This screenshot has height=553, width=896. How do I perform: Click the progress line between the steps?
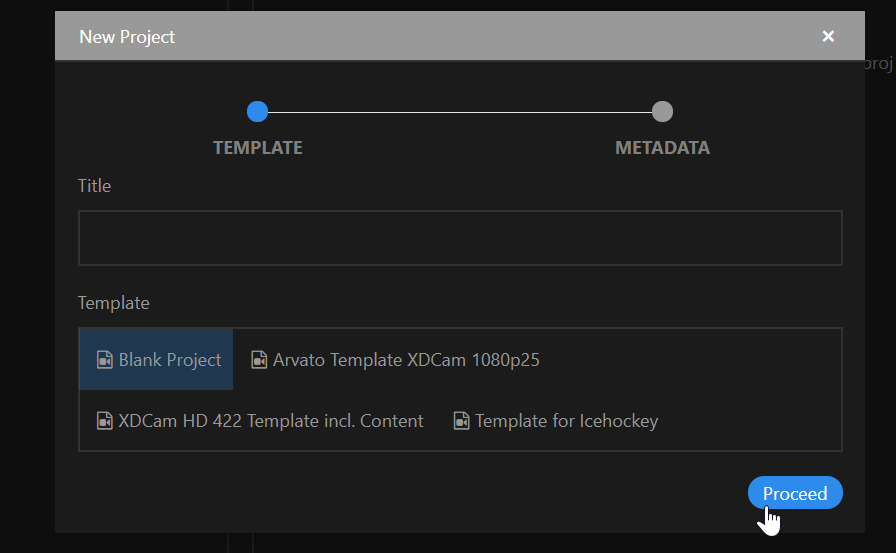point(459,112)
